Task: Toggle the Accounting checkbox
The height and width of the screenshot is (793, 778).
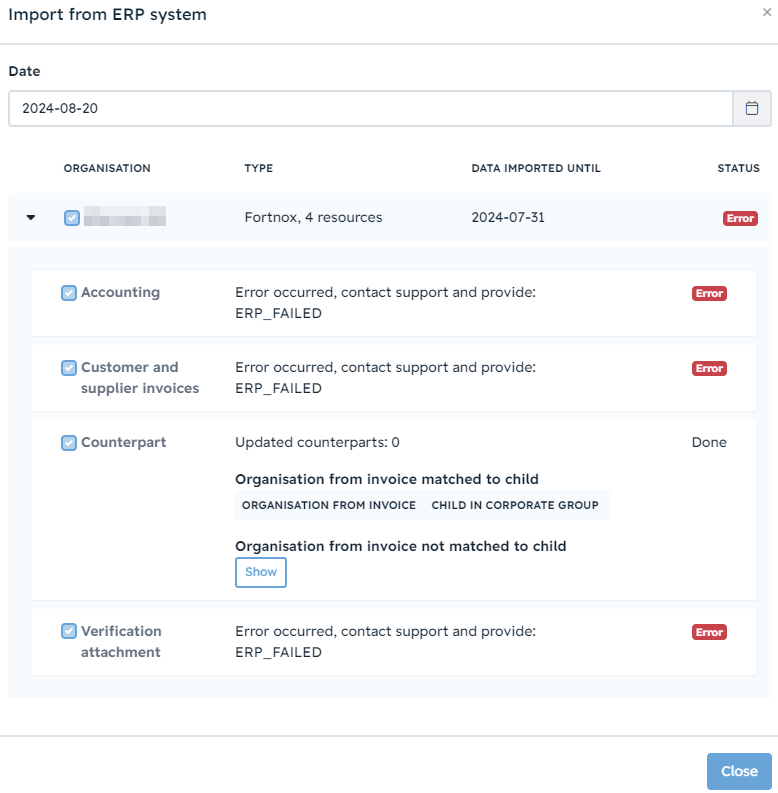Action: 69,293
